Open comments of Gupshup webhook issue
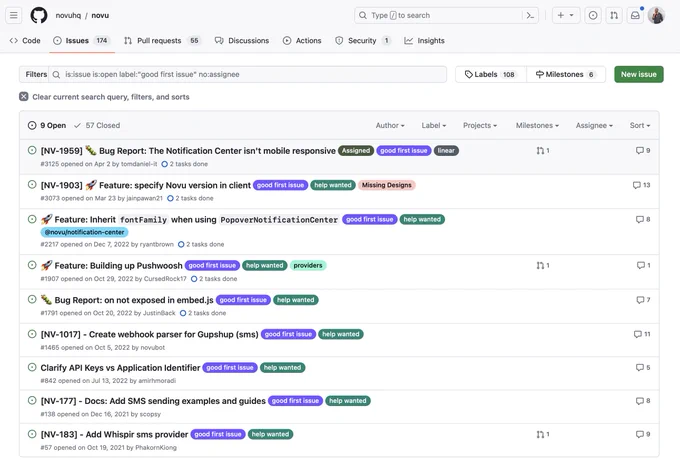680x464 pixels. (642, 334)
